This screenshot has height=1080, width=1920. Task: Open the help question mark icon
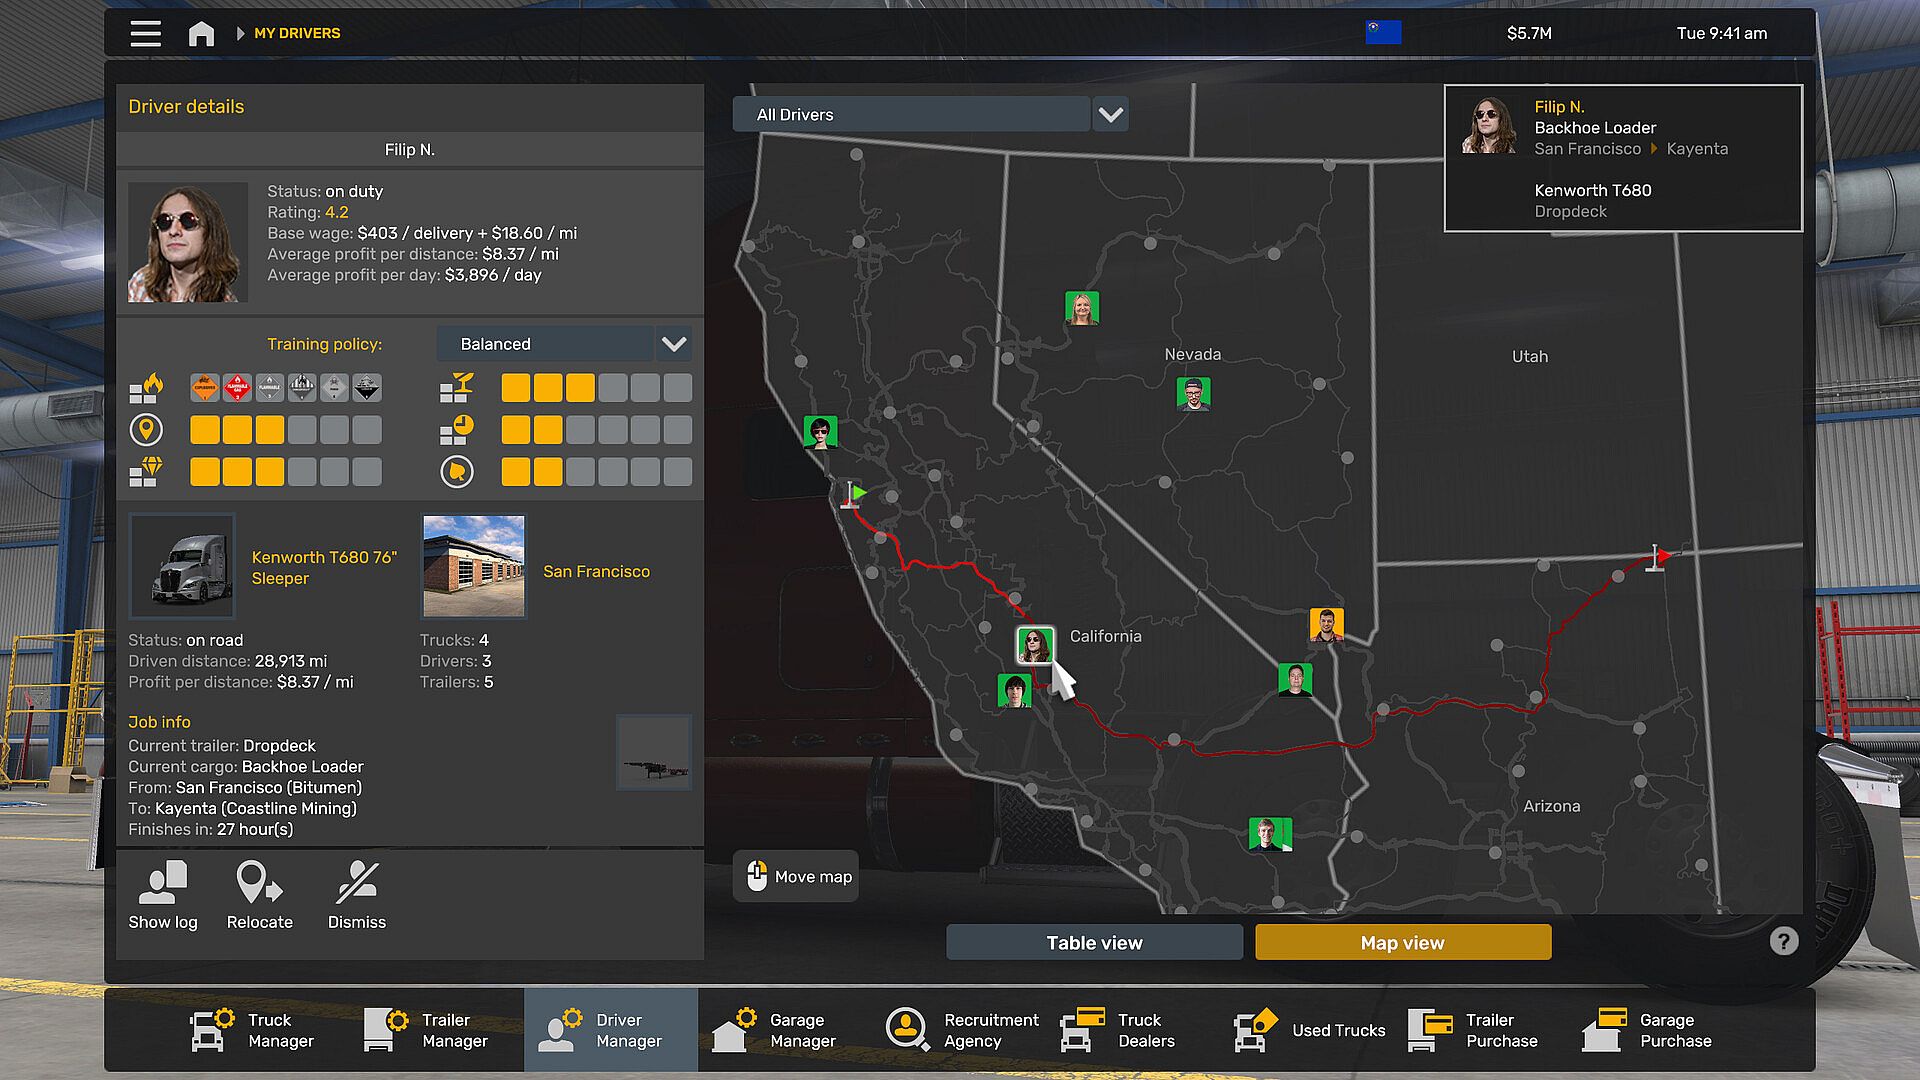point(1783,941)
